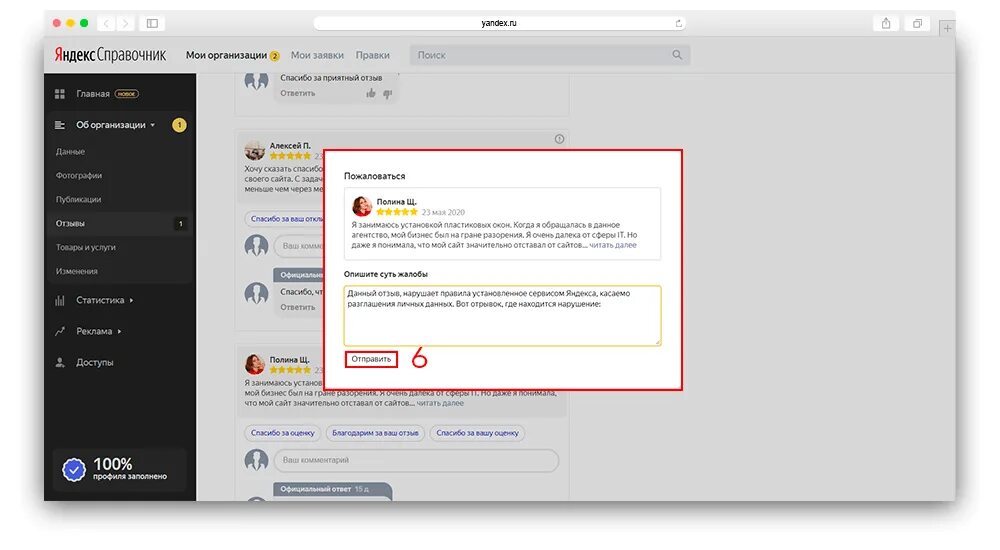Screen dimensions: 1000x550
Task: Insert Спасибо за вашу оценку quick reply
Action: [x=477, y=433]
